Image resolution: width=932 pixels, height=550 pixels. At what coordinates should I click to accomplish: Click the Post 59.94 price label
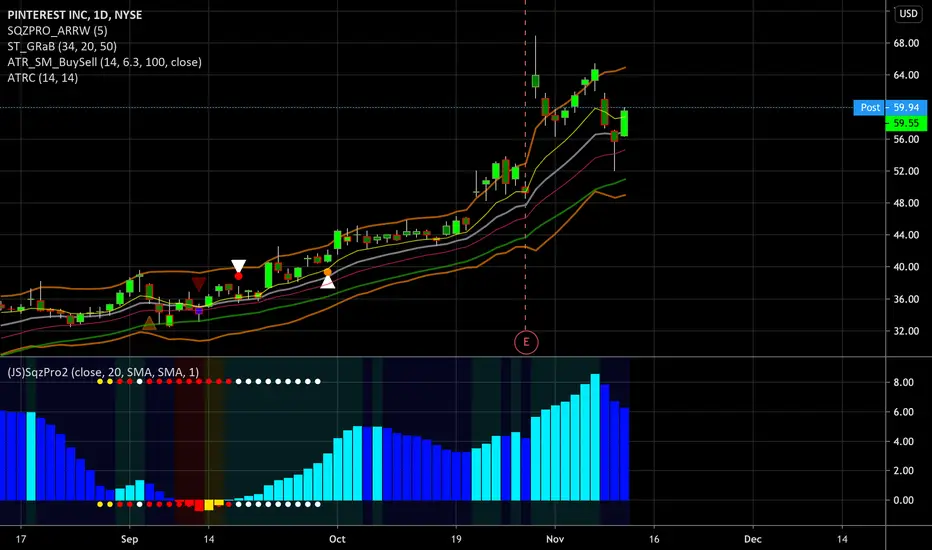click(x=890, y=108)
